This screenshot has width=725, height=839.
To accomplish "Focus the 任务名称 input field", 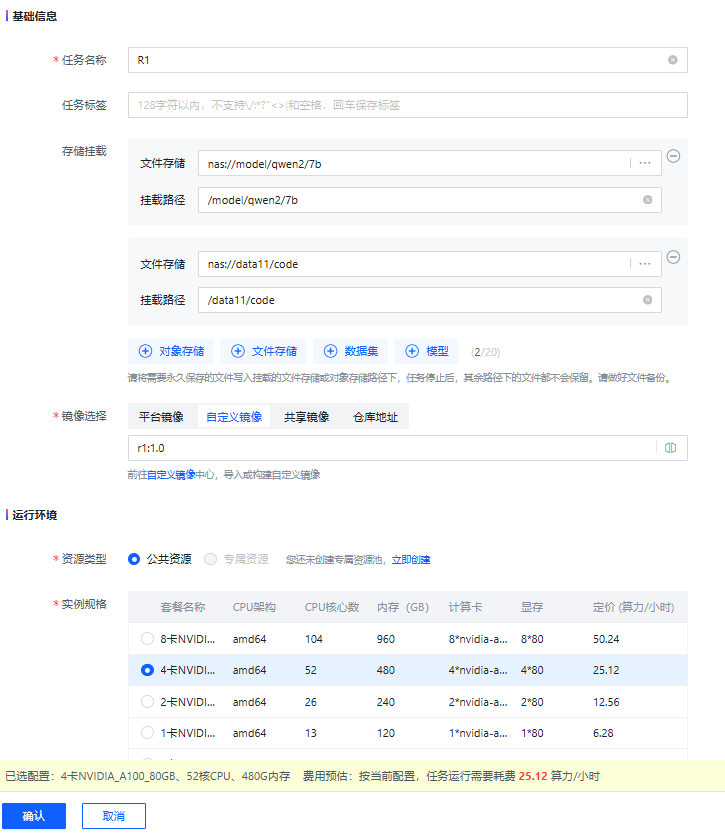I will pos(408,60).
